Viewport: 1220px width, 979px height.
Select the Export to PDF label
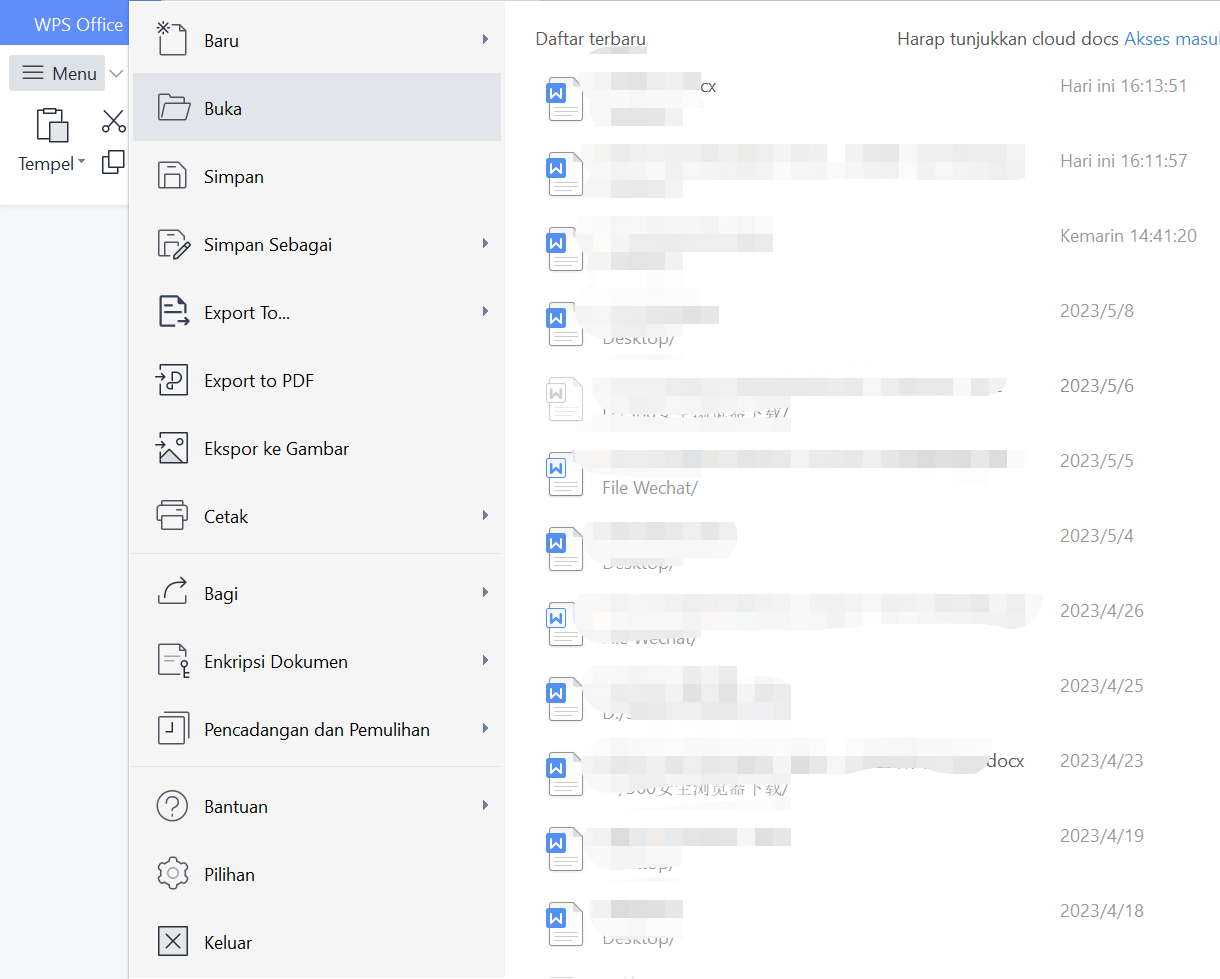tap(259, 381)
